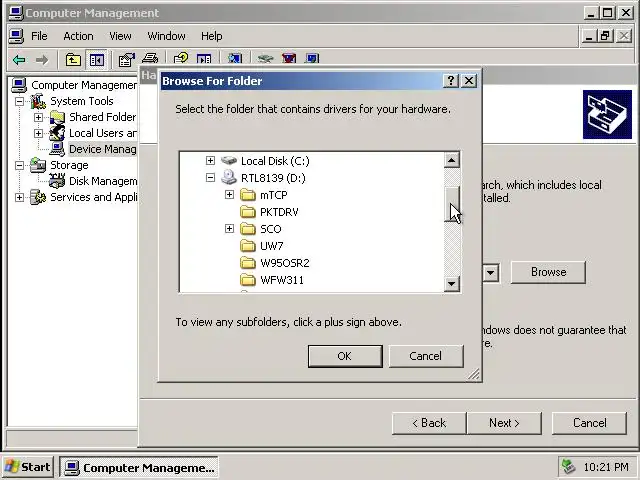Select Disk Management in the tree
Image resolution: width=640 pixels, height=480 pixels.
tap(103, 181)
